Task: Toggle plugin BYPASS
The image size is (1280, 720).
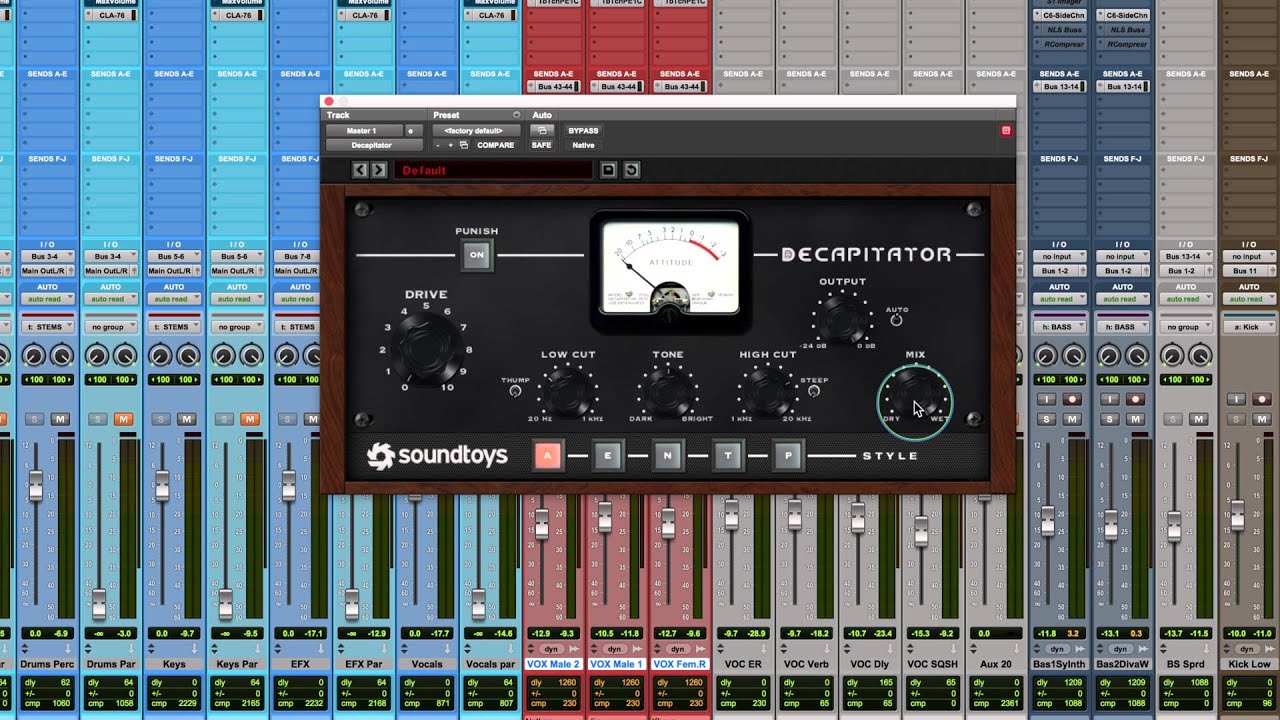Action: coord(583,131)
